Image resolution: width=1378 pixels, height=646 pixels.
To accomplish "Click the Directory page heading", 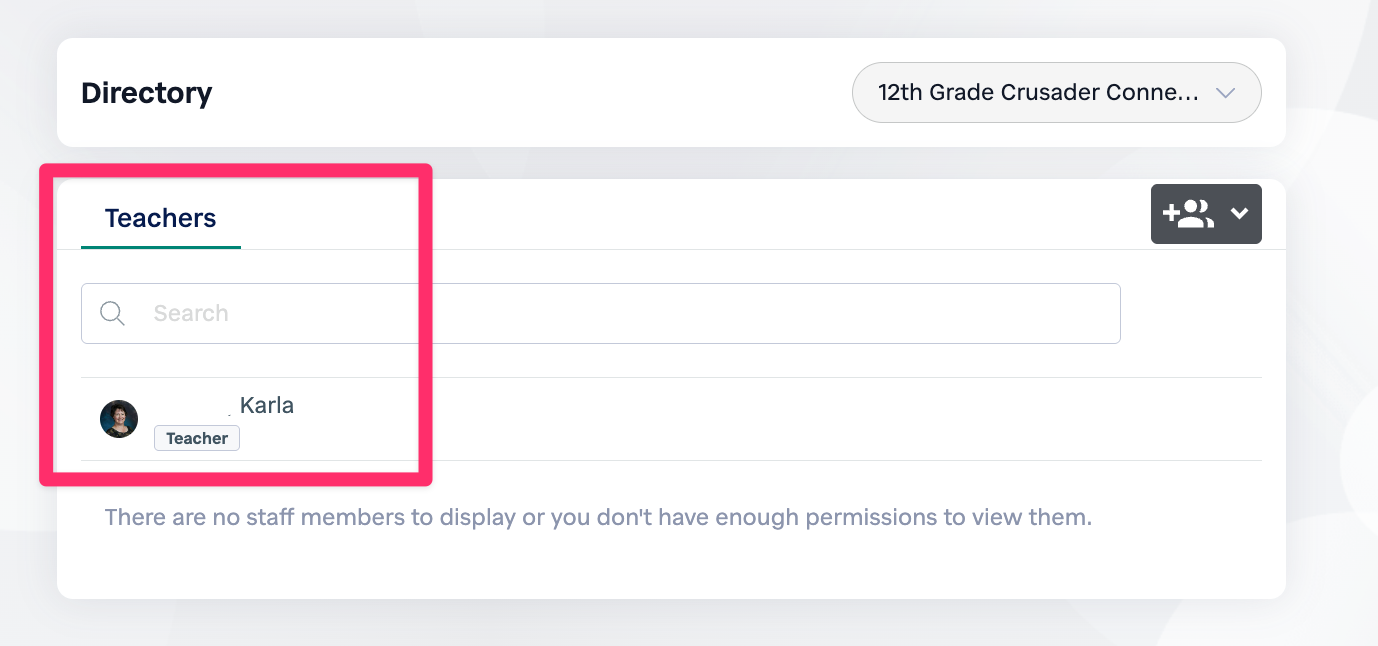I will point(147,93).
